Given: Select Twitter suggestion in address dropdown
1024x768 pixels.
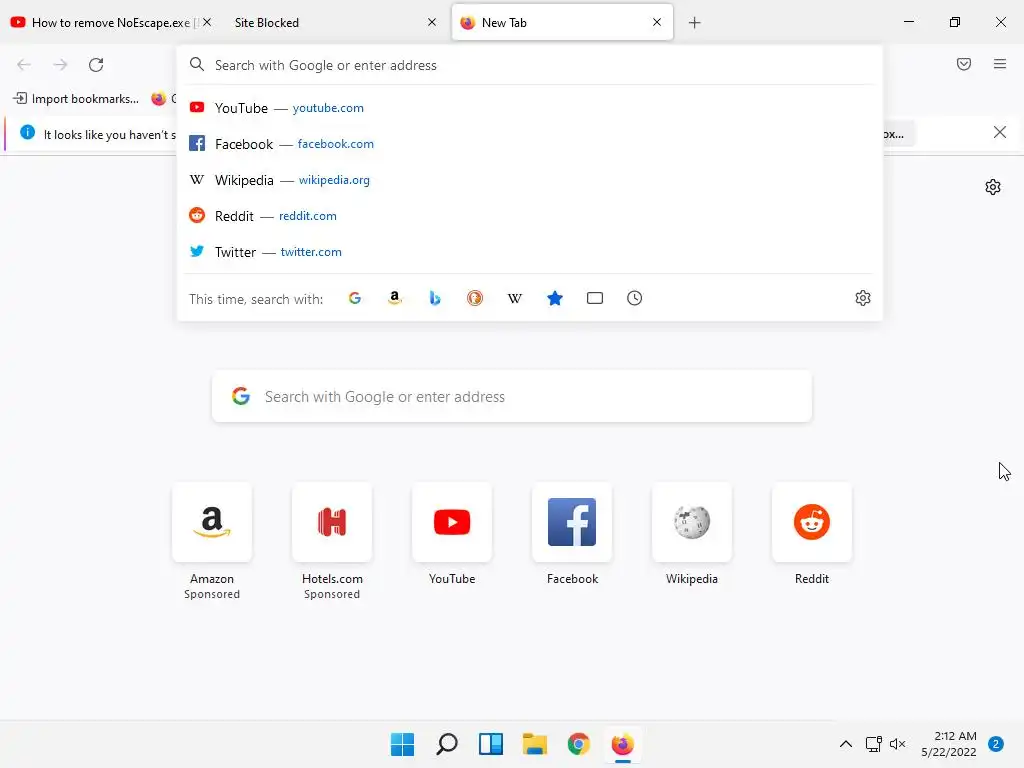Looking at the screenshot, I should [530, 251].
